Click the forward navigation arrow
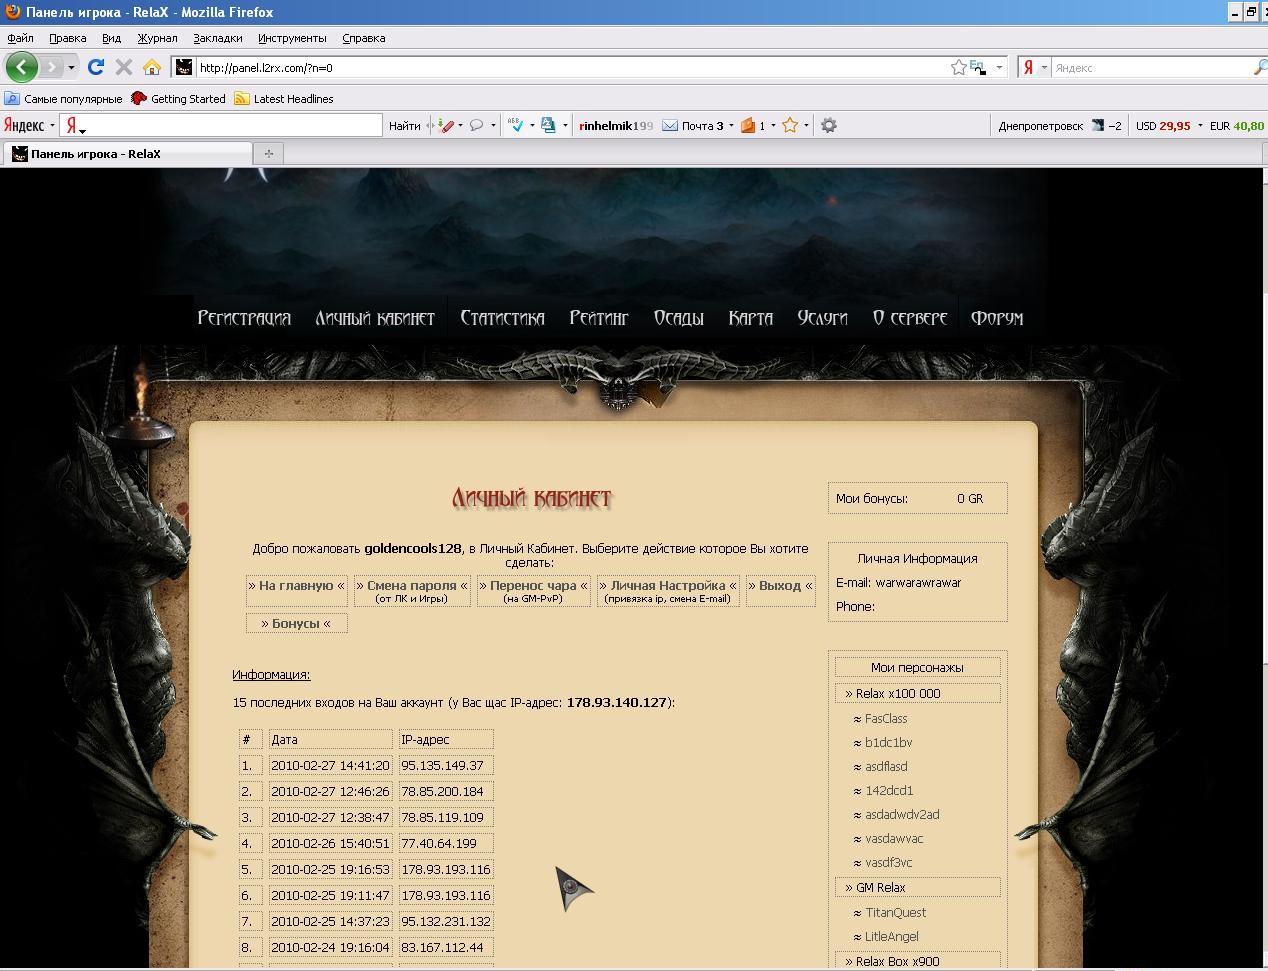This screenshot has width=1268, height=971. (50, 67)
